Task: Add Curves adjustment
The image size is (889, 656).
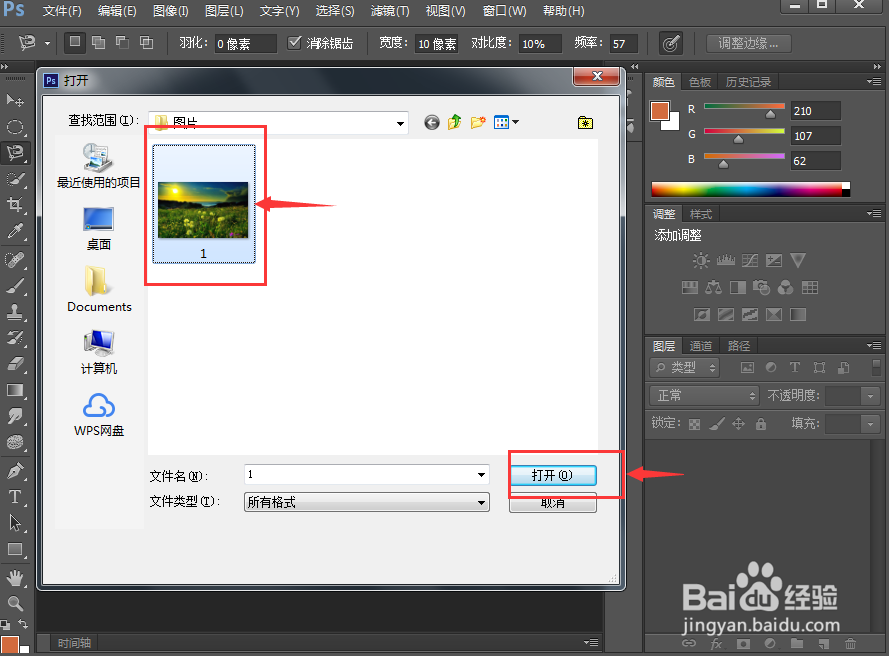Action: point(750,260)
